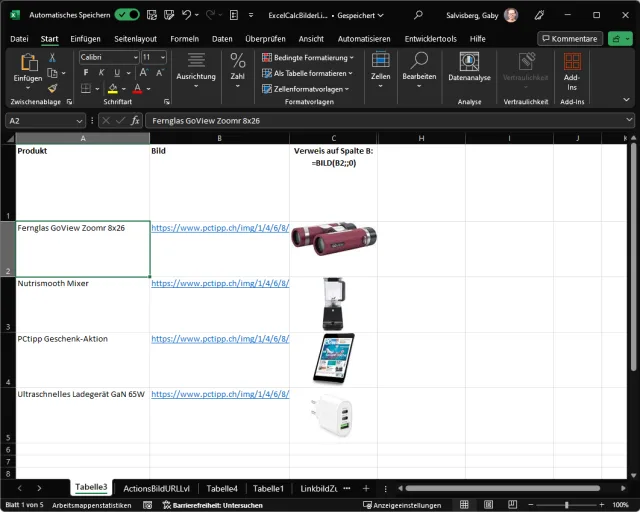640x512 pixels.
Task: Expand the Zellenformatvorlagen dropdown
Action: (x=307, y=89)
